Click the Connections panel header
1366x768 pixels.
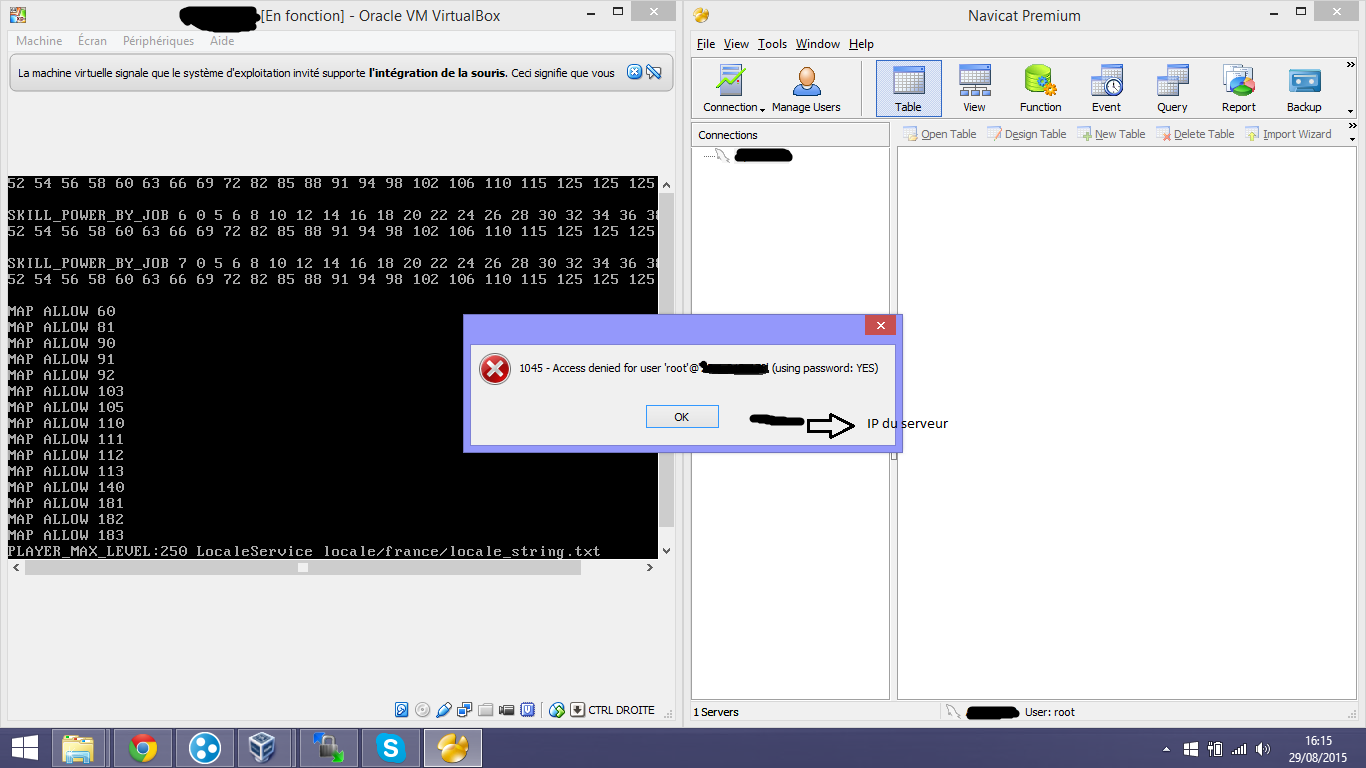click(790, 135)
